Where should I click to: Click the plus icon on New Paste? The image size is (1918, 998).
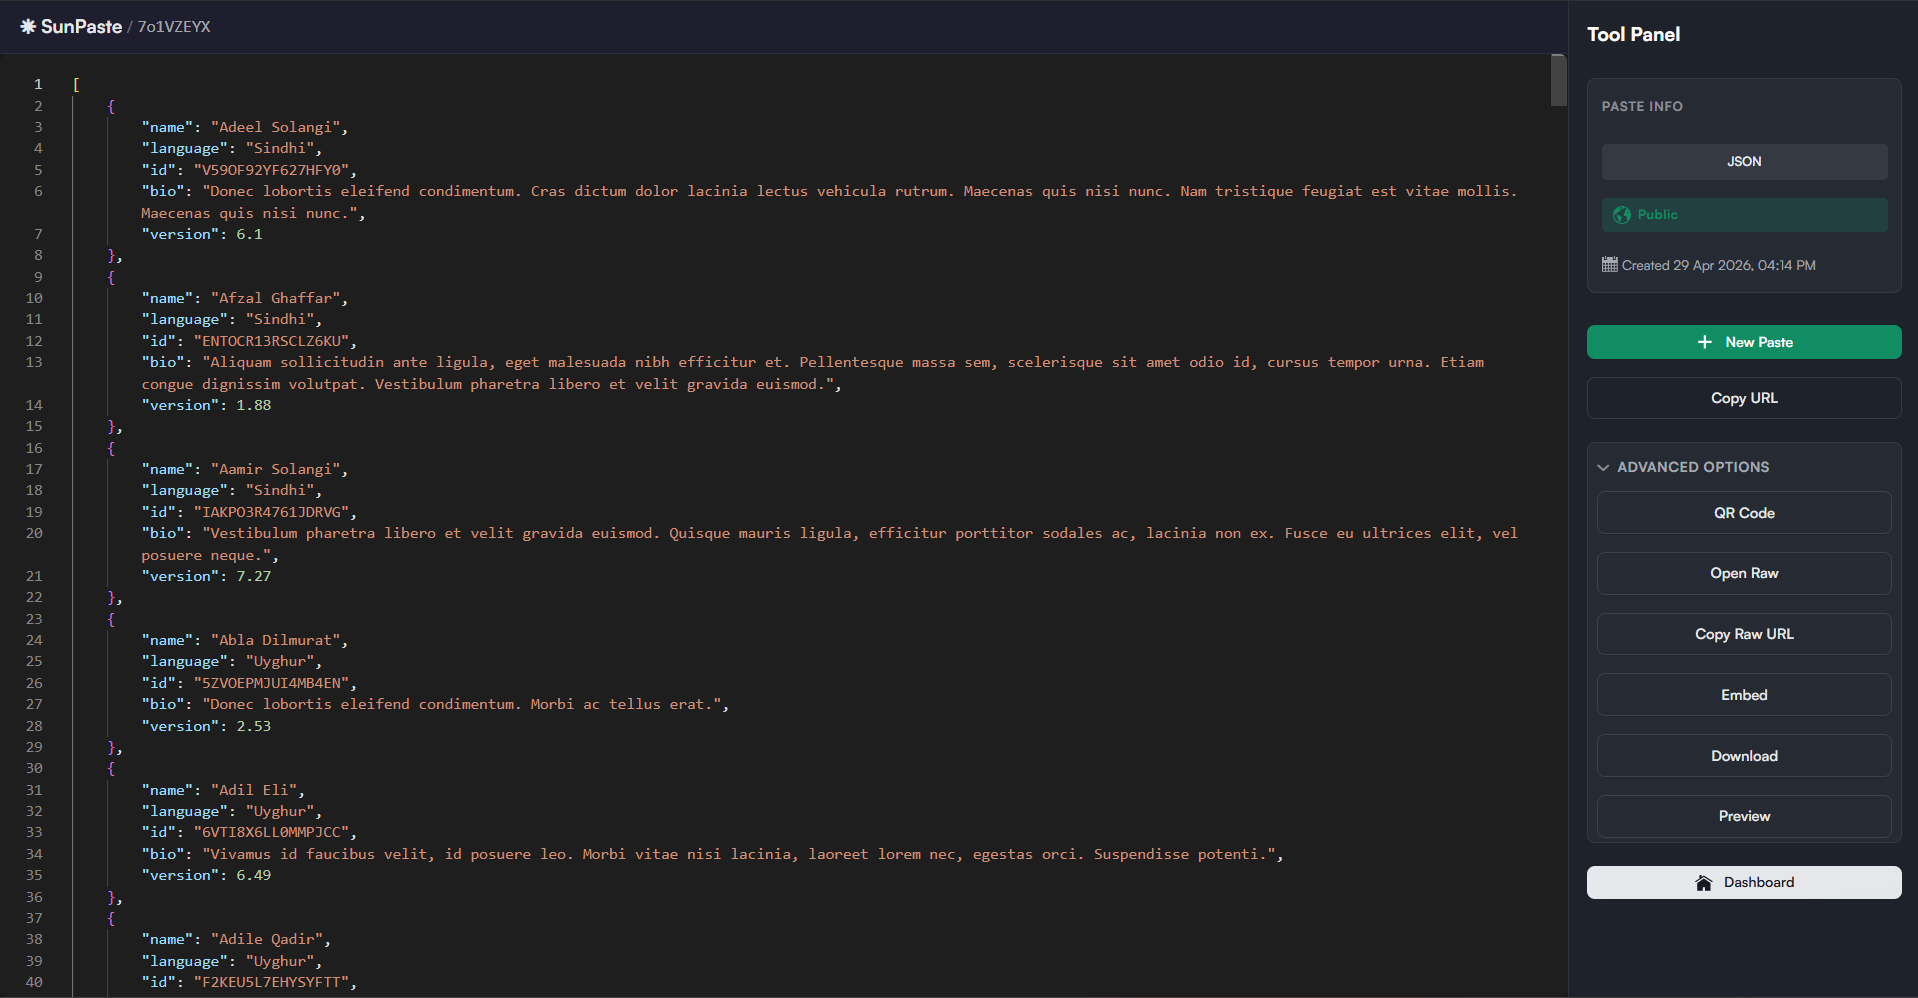[1705, 342]
